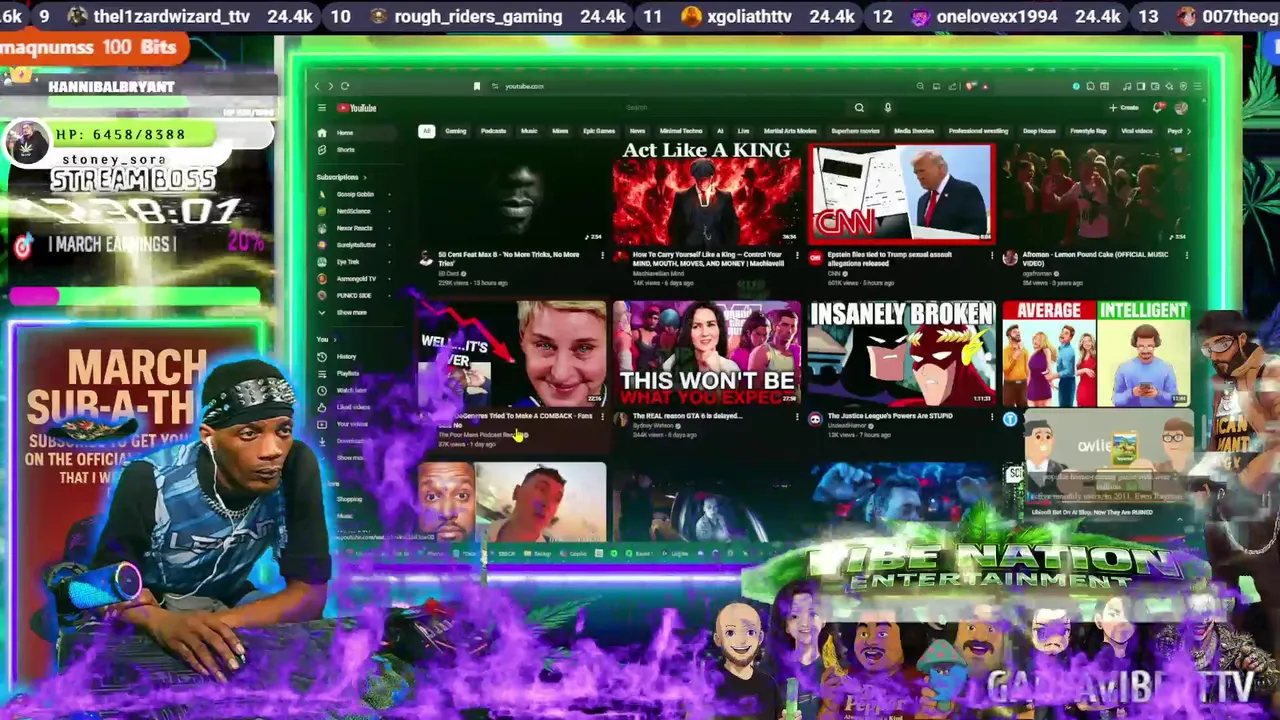1280x720 pixels.
Task: Open 50 Cent No More Tricks thumbnail
Action: (x=511, y=193)
